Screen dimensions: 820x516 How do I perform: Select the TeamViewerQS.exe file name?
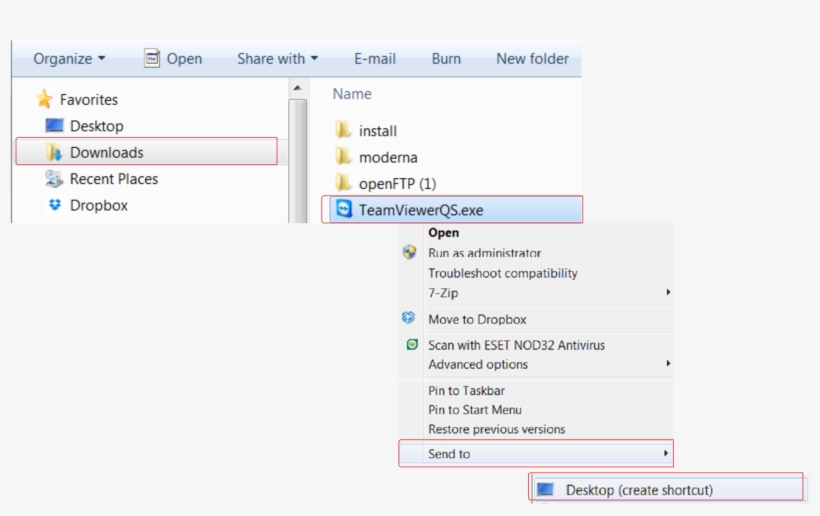coord(421,210)
